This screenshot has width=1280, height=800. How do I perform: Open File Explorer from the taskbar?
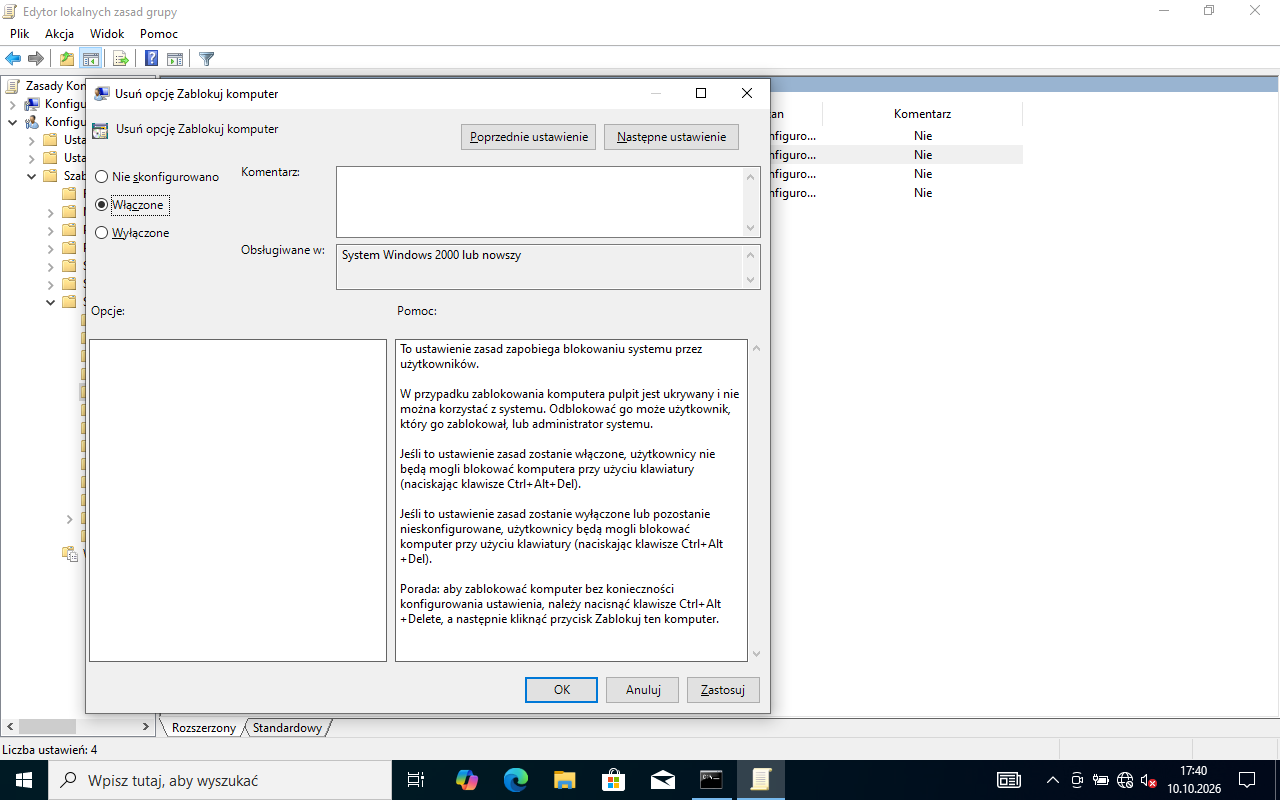565,780
